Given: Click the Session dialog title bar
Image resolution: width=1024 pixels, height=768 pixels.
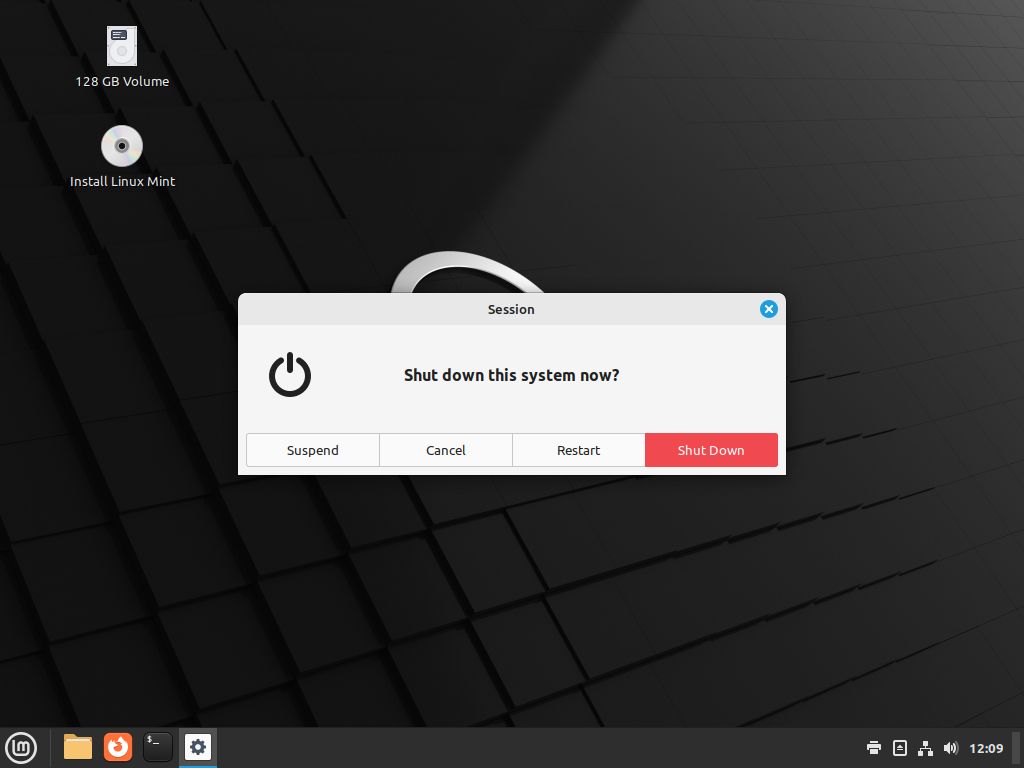Looking at the screenshot, I should pos(511,309).
